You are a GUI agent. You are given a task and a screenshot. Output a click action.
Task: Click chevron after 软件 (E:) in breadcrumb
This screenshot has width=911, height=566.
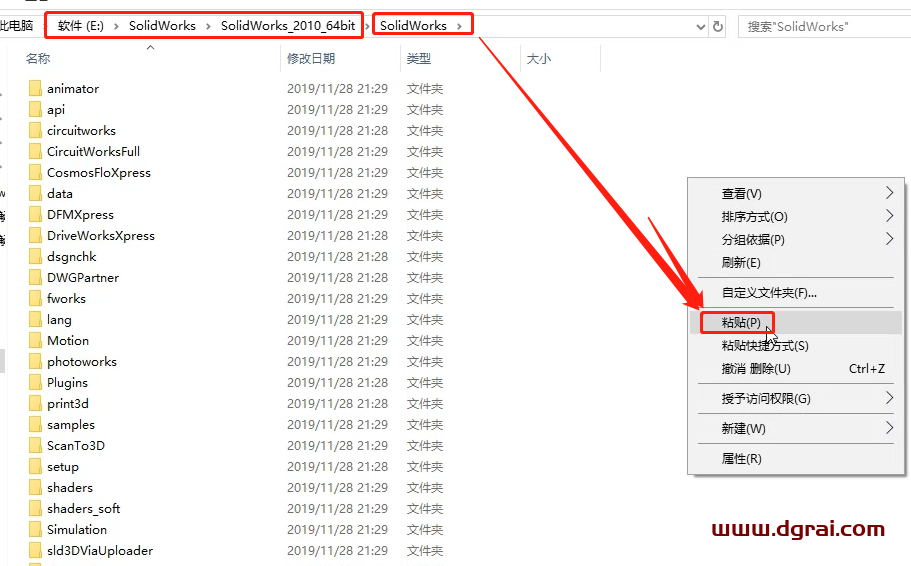116,26
